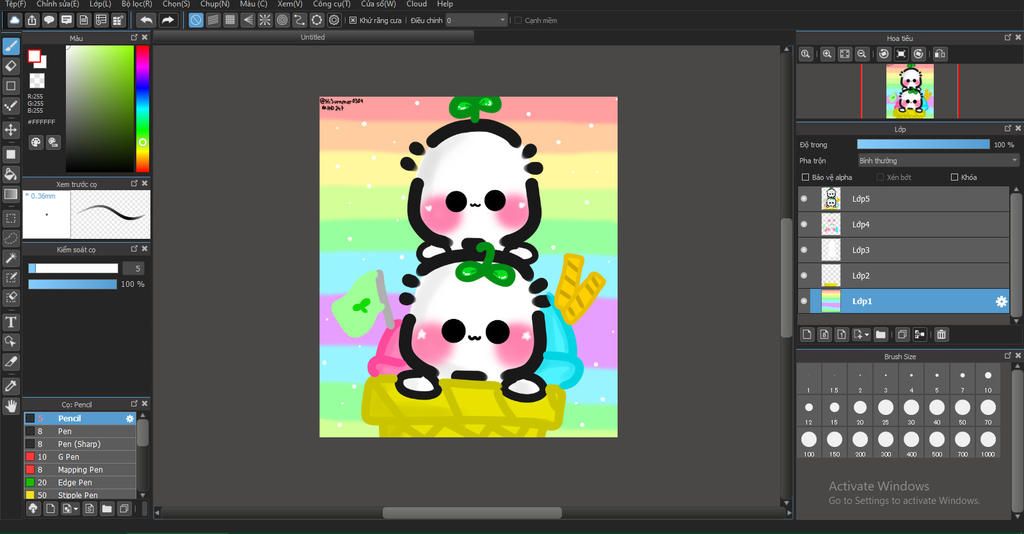Select the Text tool

(11, 322)
